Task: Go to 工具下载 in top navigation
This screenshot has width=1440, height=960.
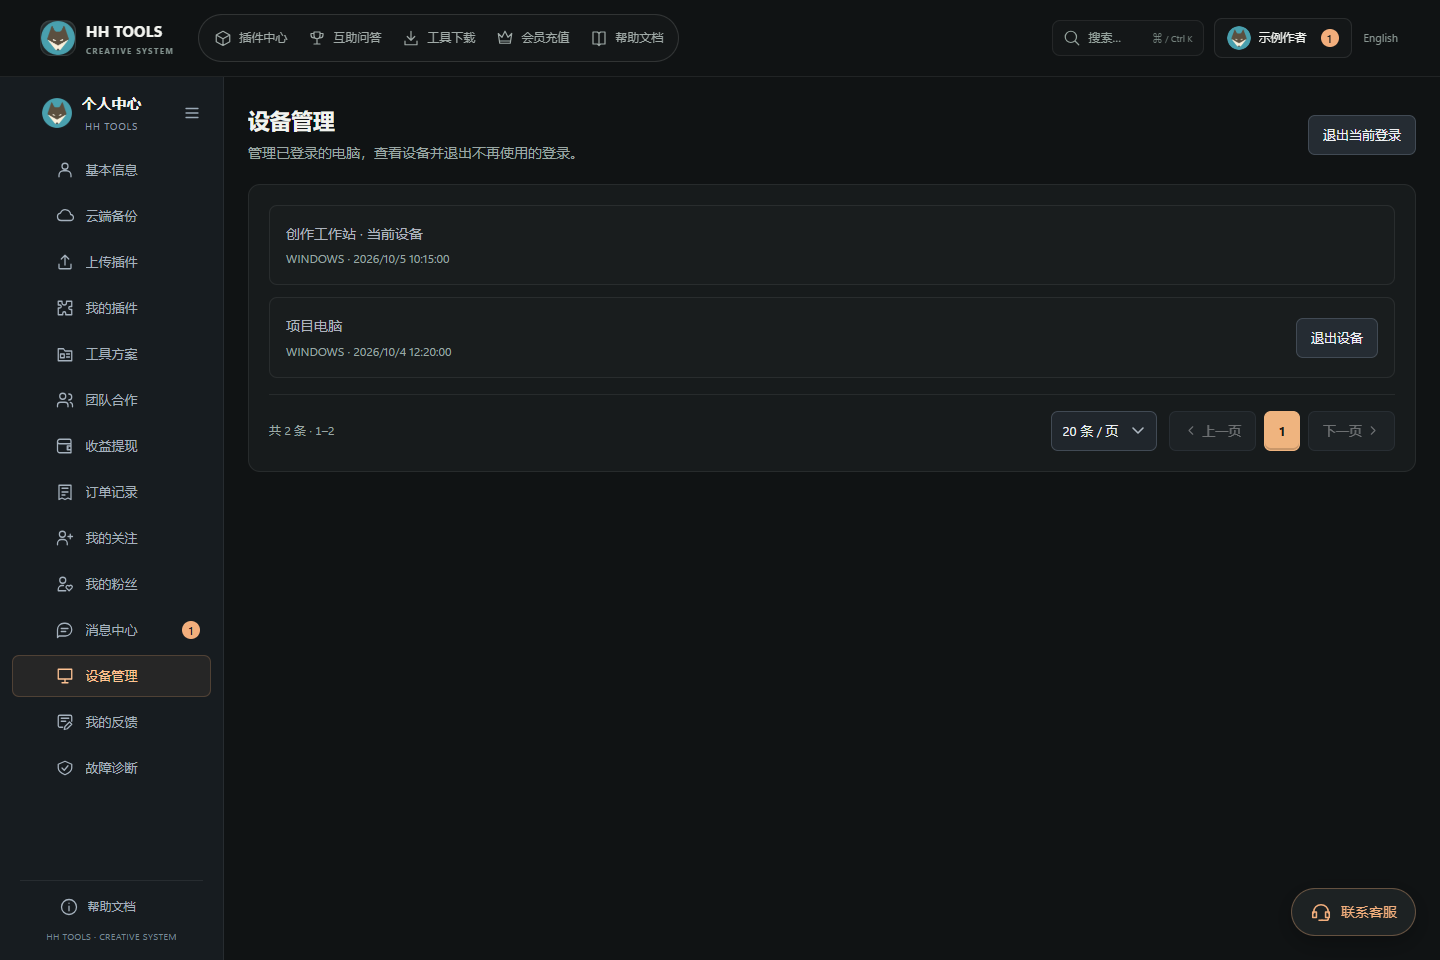Action: [439, 38]
